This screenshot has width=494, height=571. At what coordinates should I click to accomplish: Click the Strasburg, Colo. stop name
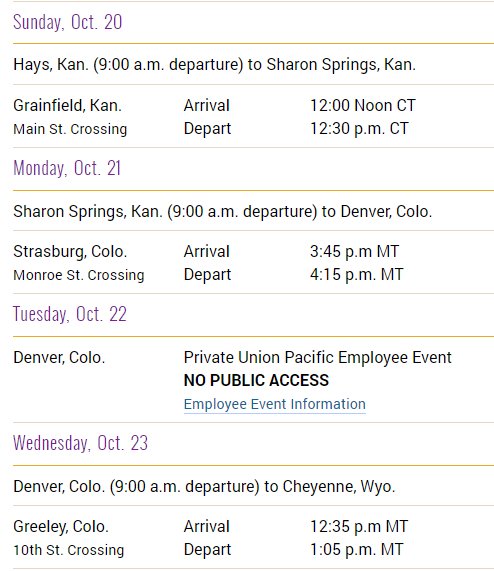[x=70, y=252]
